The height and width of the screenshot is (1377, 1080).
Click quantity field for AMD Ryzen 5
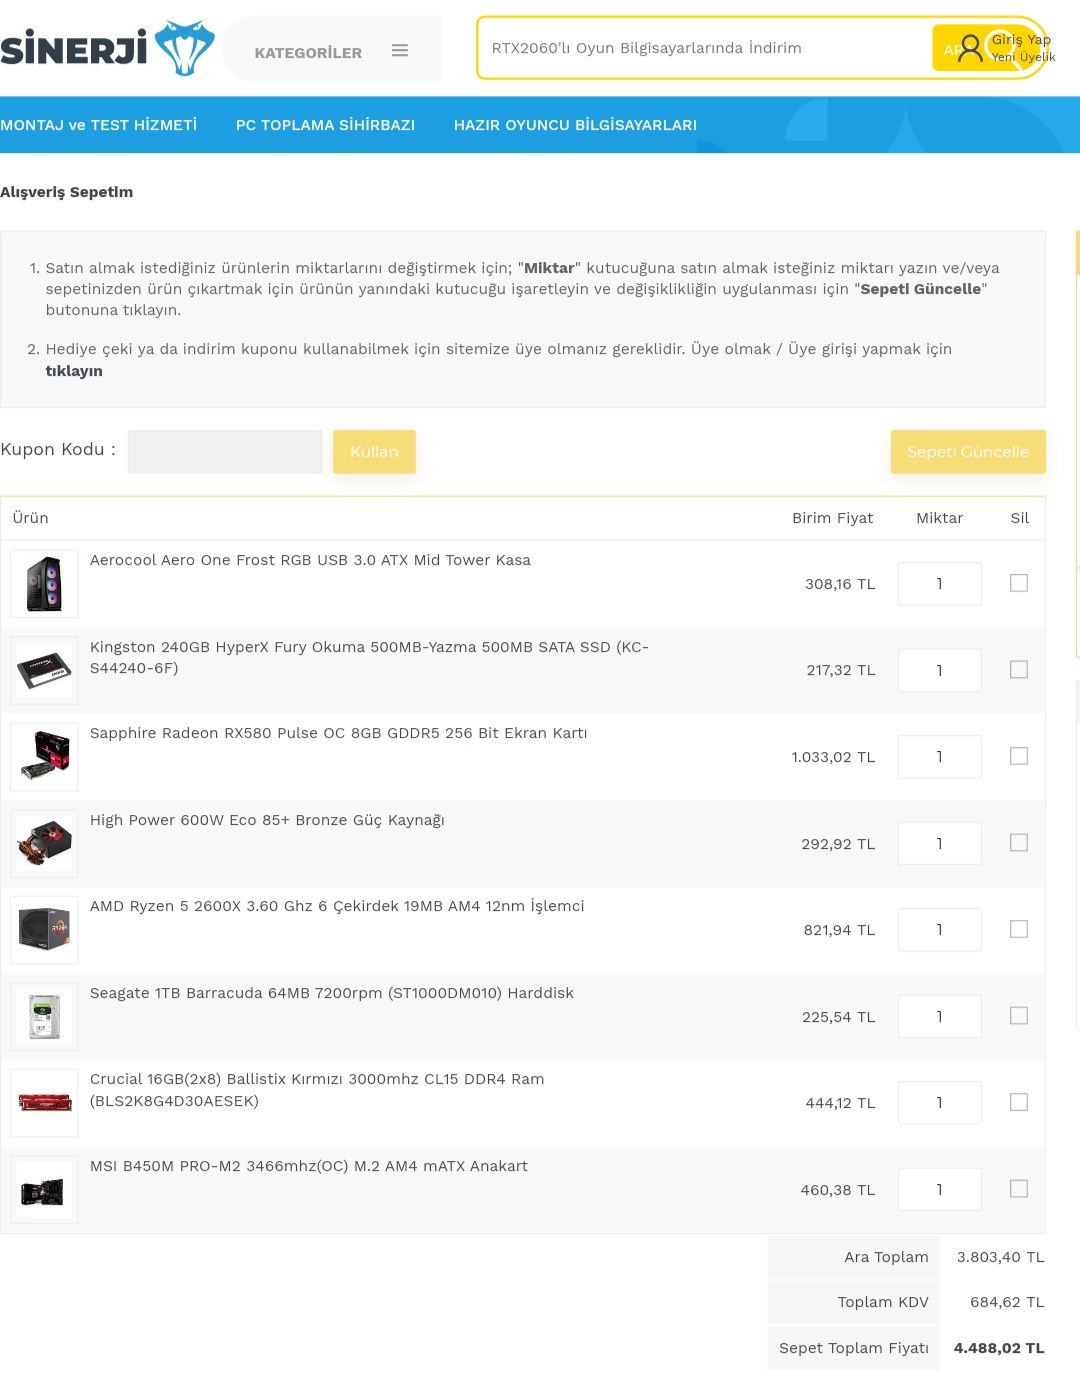[x=940, y=930]
